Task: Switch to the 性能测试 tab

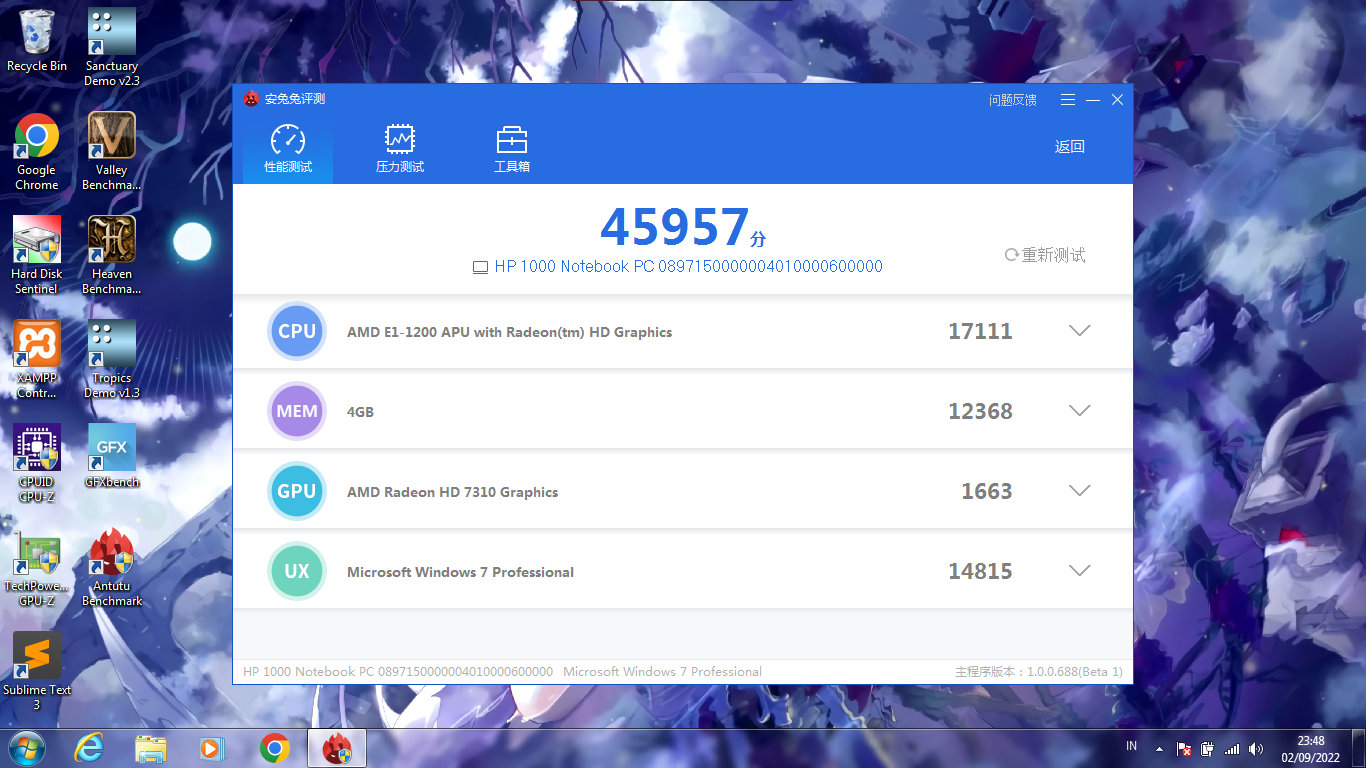Action: [x=288, y=149]
